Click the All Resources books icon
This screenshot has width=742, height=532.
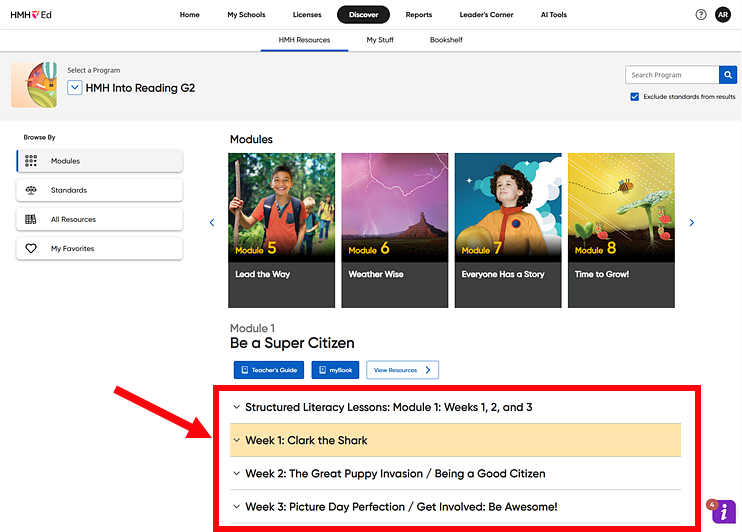(x=31, y=219)
